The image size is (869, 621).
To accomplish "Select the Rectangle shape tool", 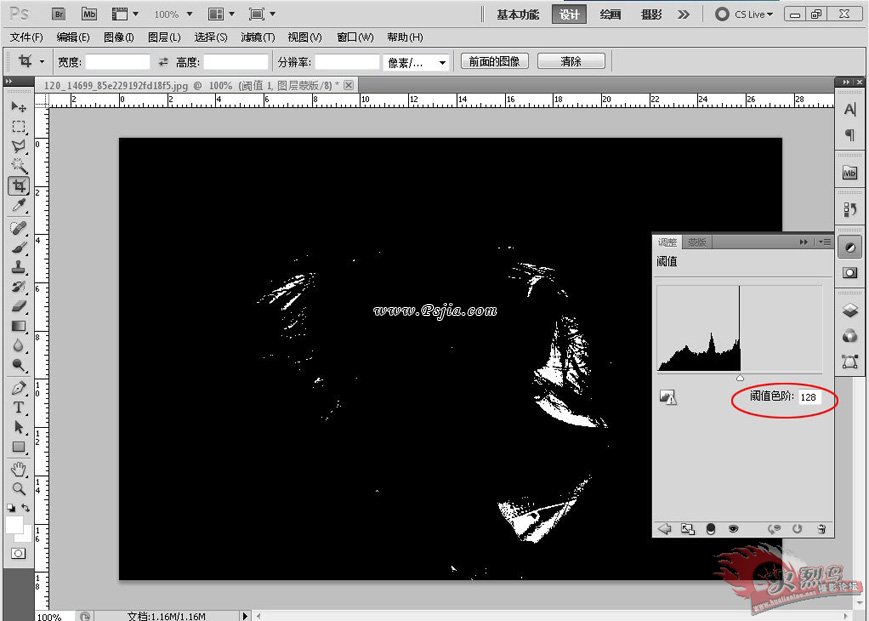I will click(18, 446).
